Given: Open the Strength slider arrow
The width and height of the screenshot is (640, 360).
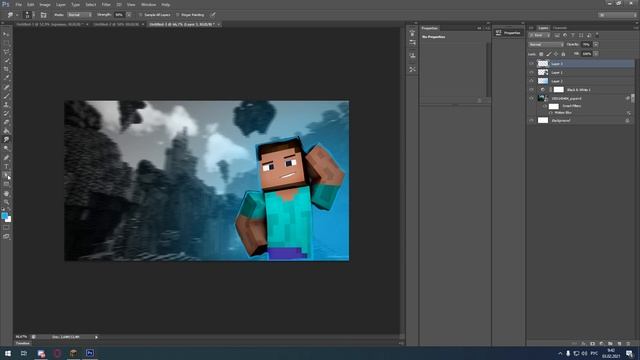Looking at the screenshot, I should click(129, 15).
